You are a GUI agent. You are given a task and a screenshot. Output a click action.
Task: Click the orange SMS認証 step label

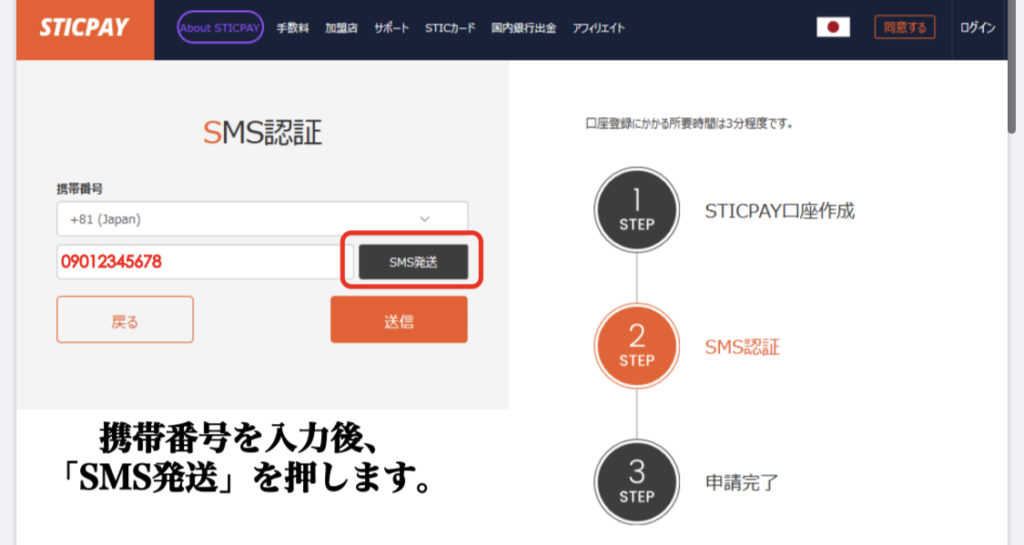pos(742,347)
